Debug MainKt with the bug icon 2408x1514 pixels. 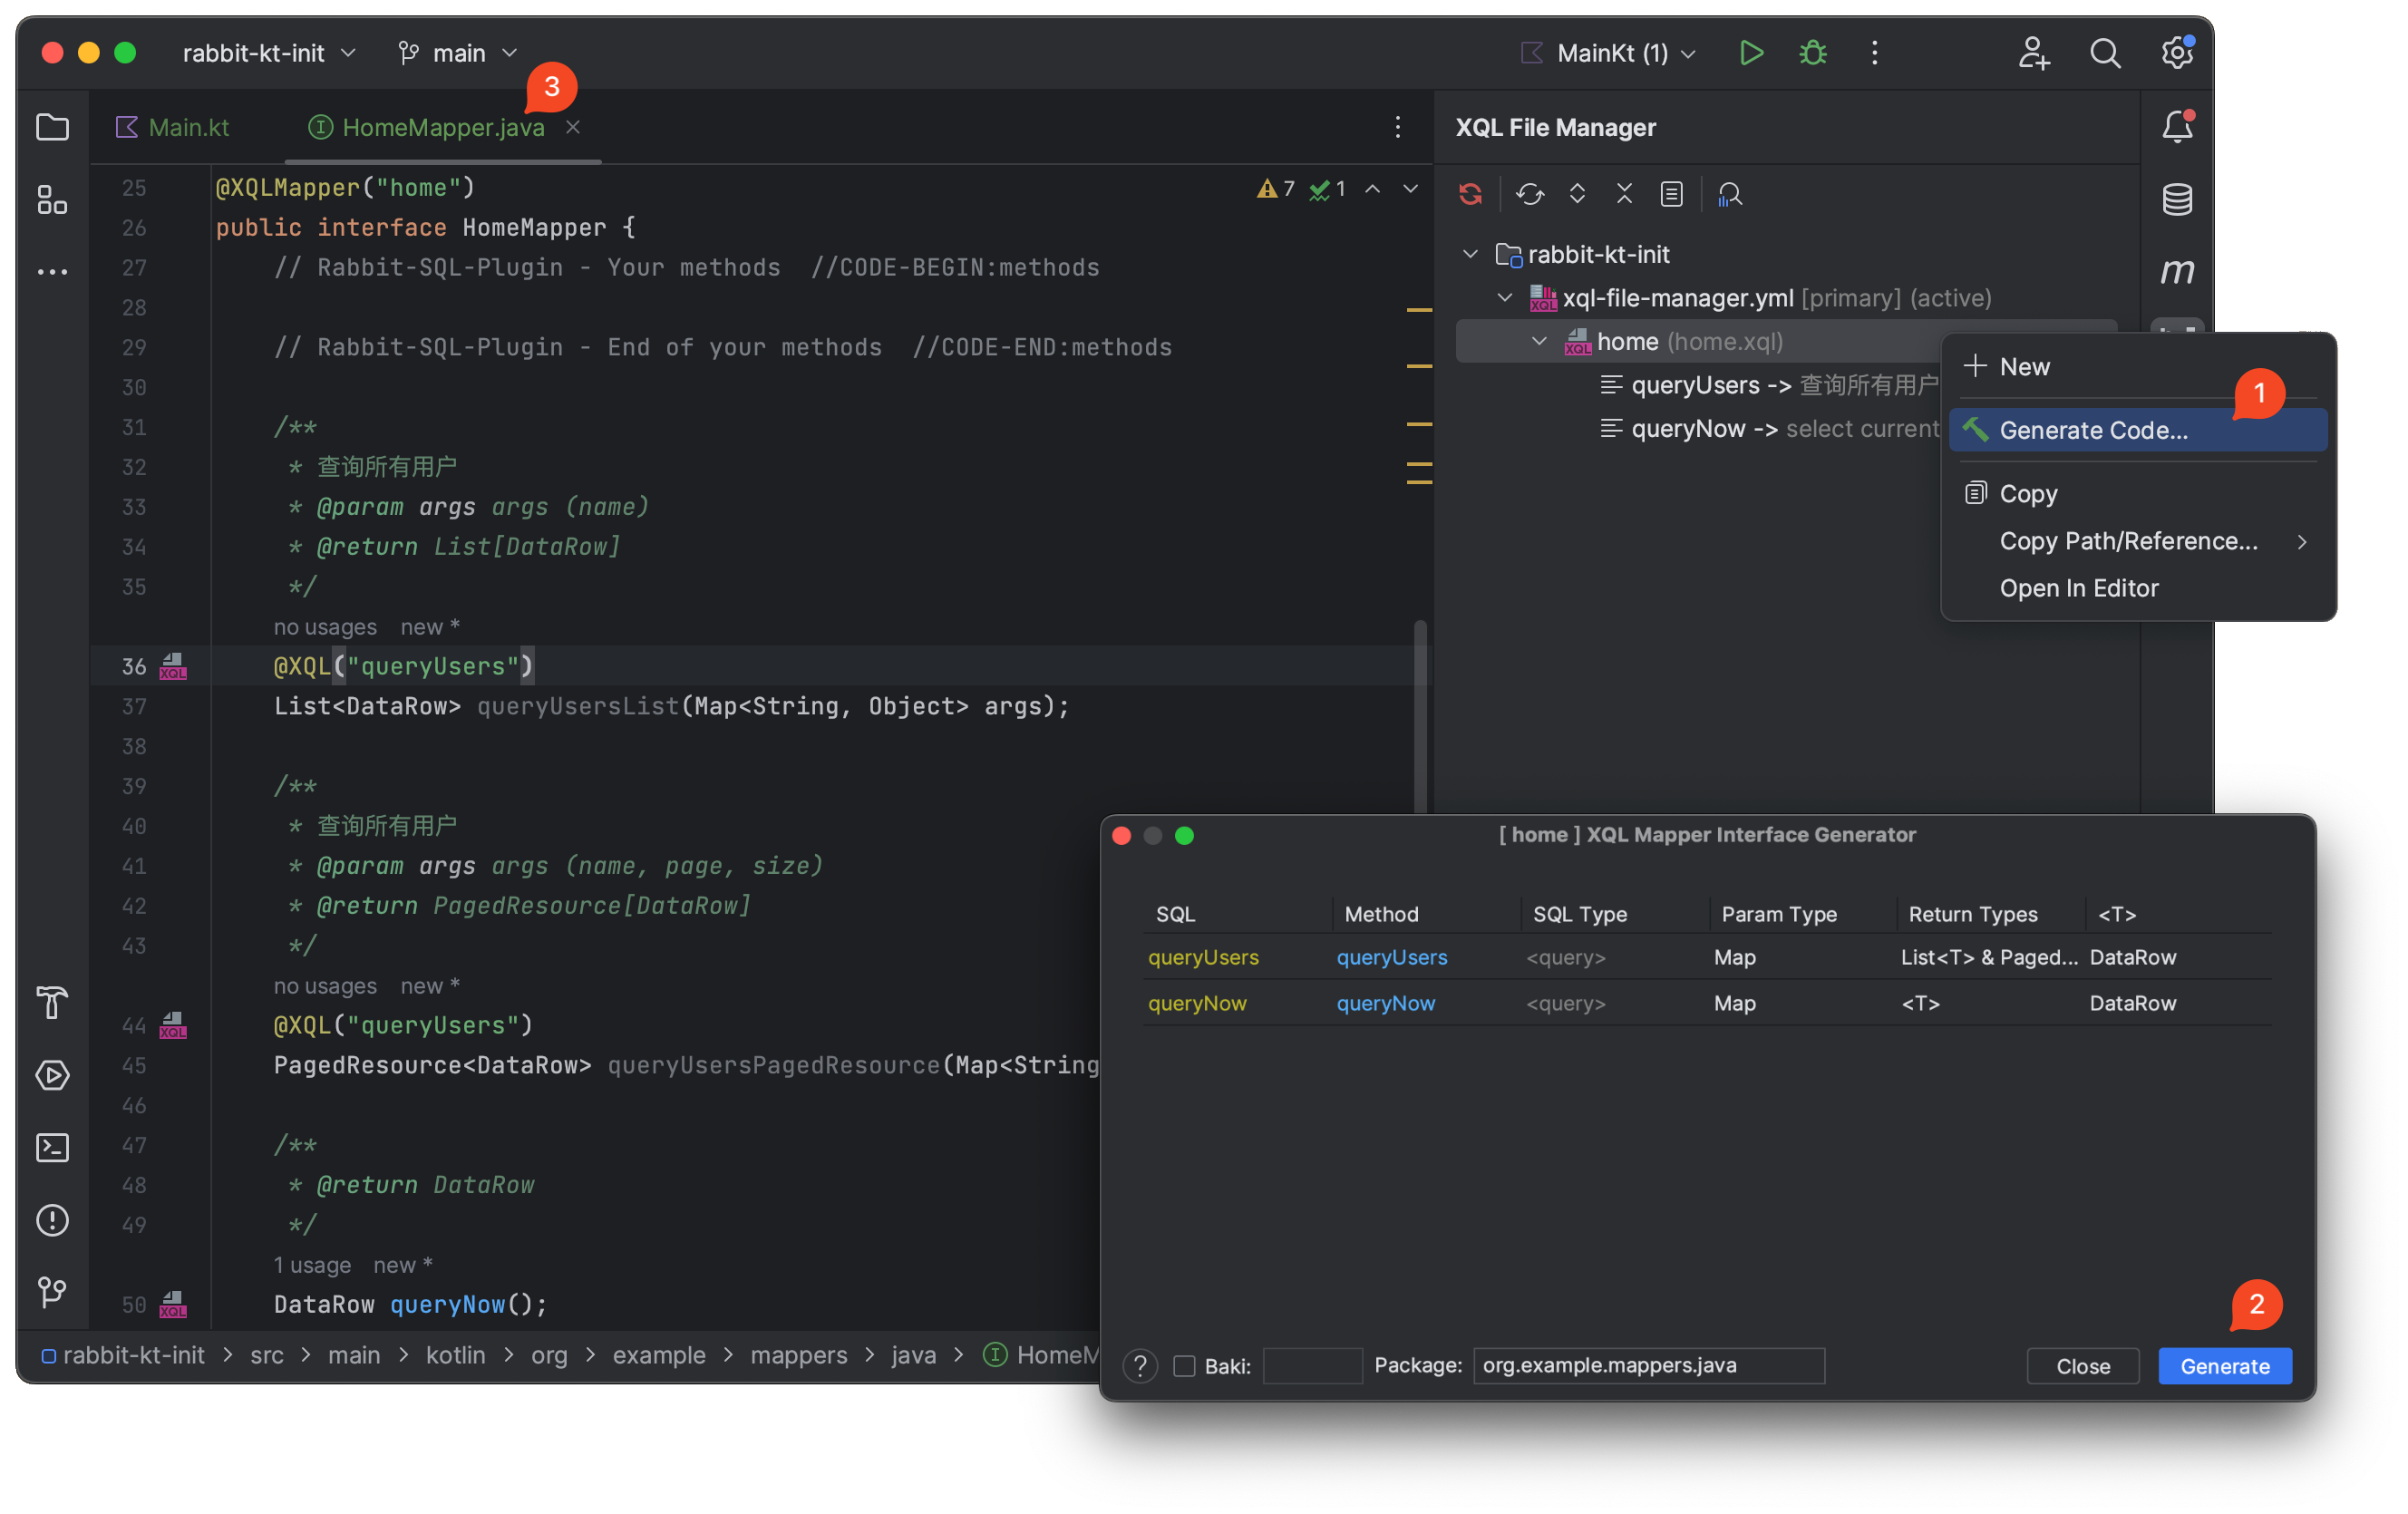pos(1812,53)
